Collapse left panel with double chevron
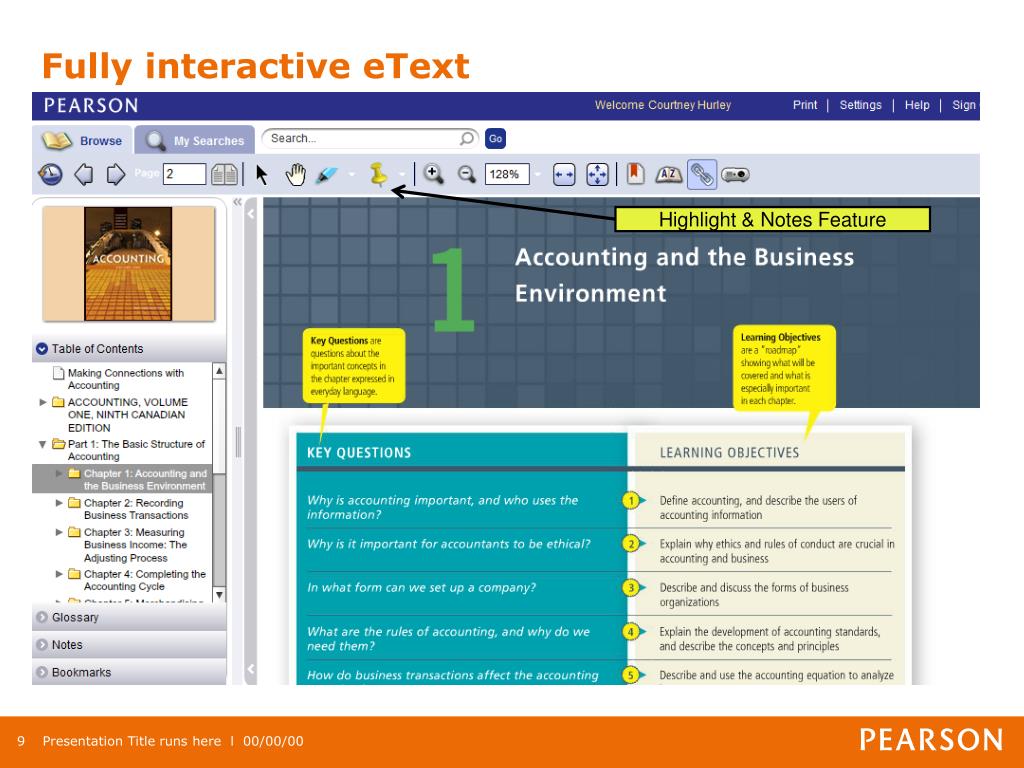 (x=237, y=202)
